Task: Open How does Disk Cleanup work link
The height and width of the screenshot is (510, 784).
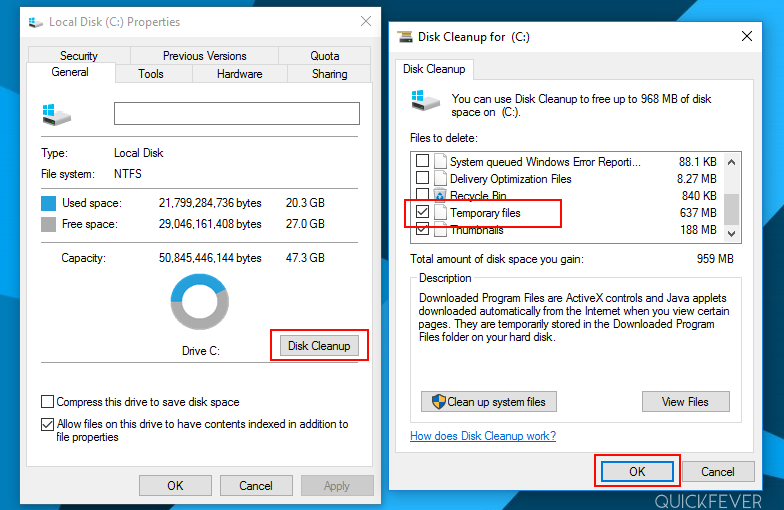Action: pos(483,436)
